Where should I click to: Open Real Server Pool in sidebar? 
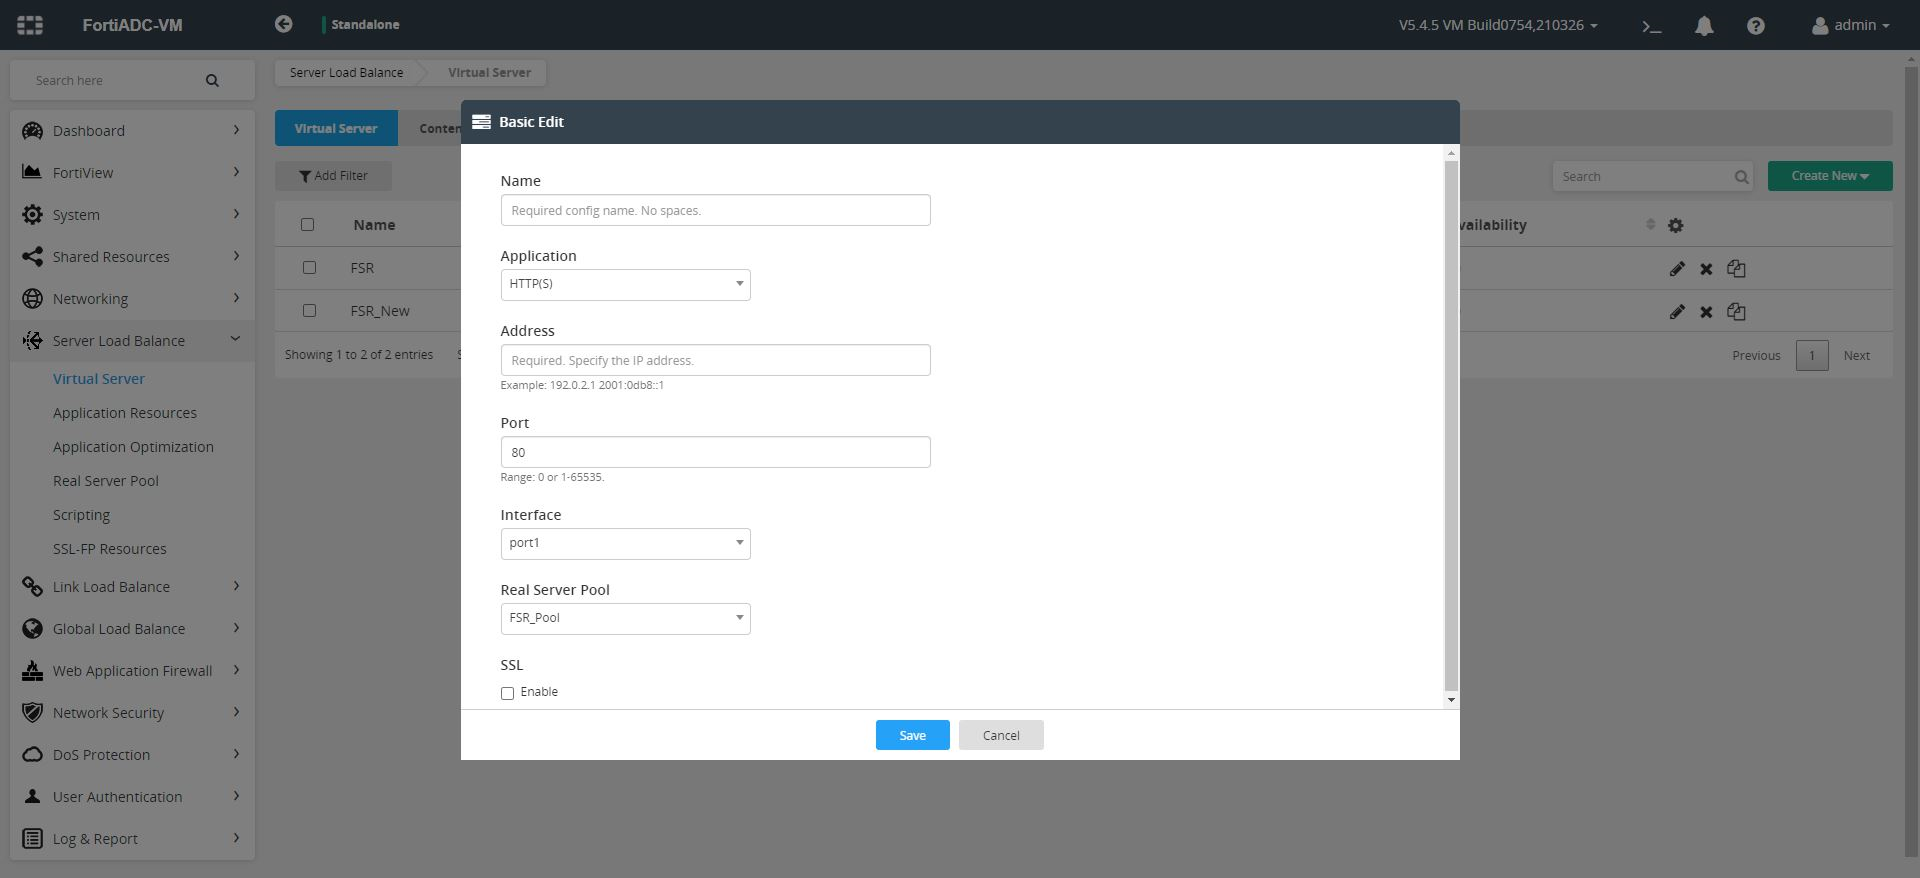pos(106,480)
